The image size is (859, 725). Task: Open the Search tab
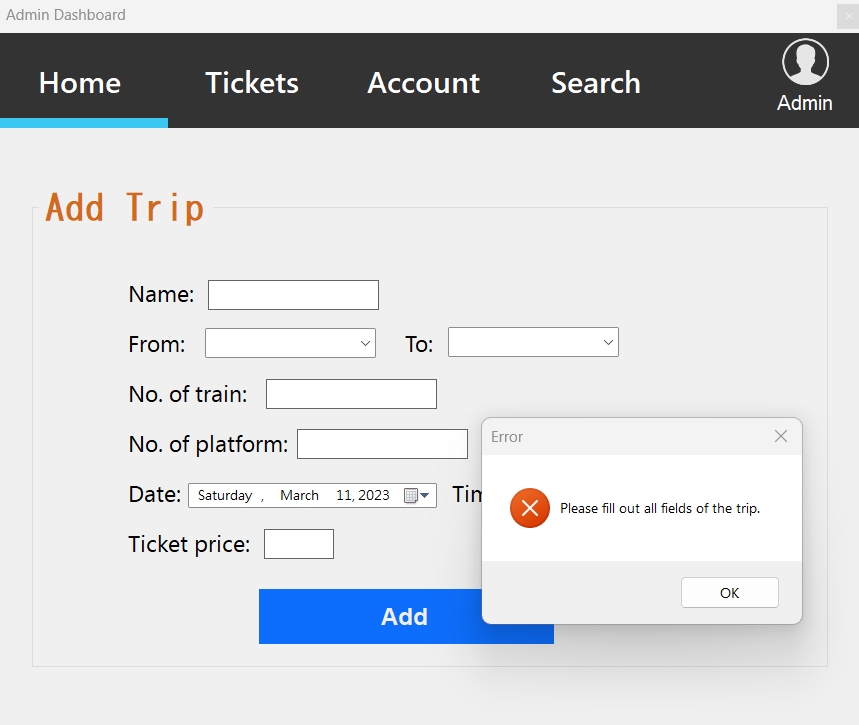(x=596, y=83)
